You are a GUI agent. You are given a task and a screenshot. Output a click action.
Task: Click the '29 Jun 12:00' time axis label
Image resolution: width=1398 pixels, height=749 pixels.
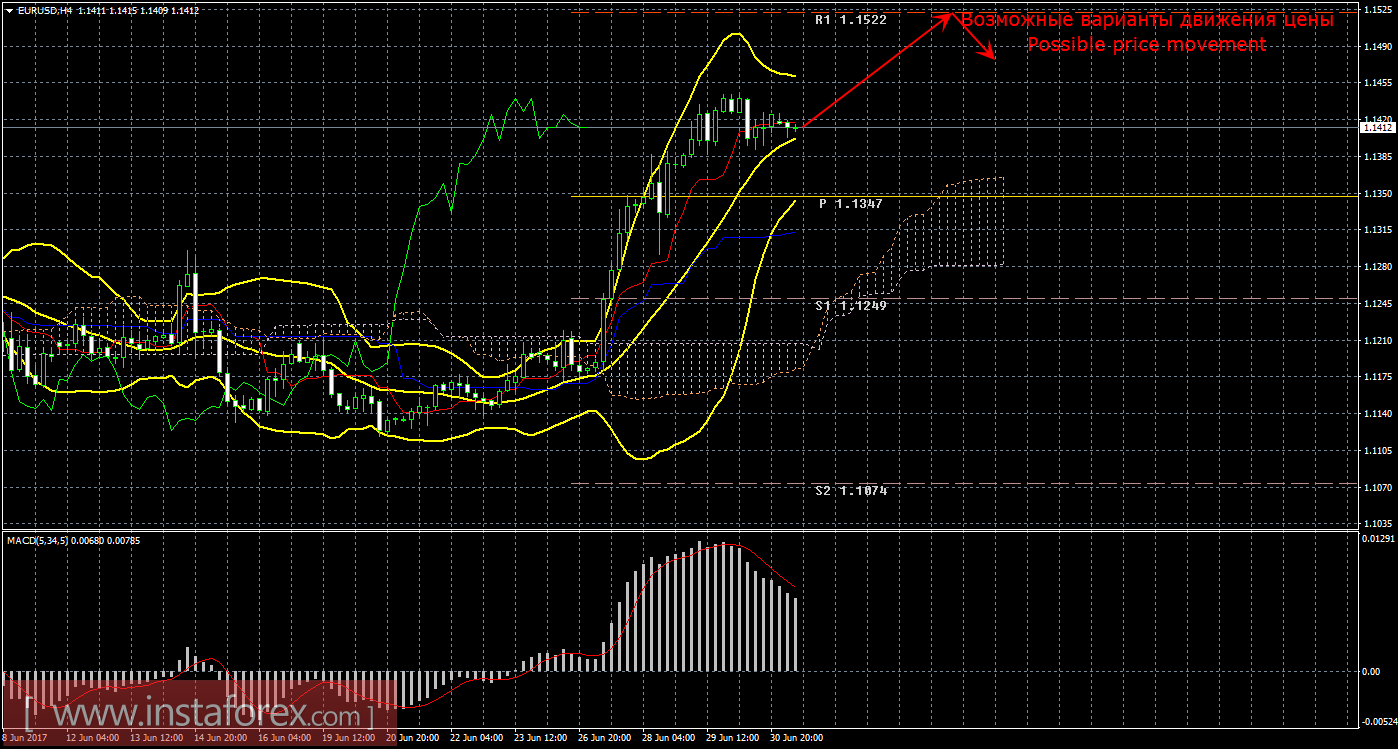tap(733, 739)
